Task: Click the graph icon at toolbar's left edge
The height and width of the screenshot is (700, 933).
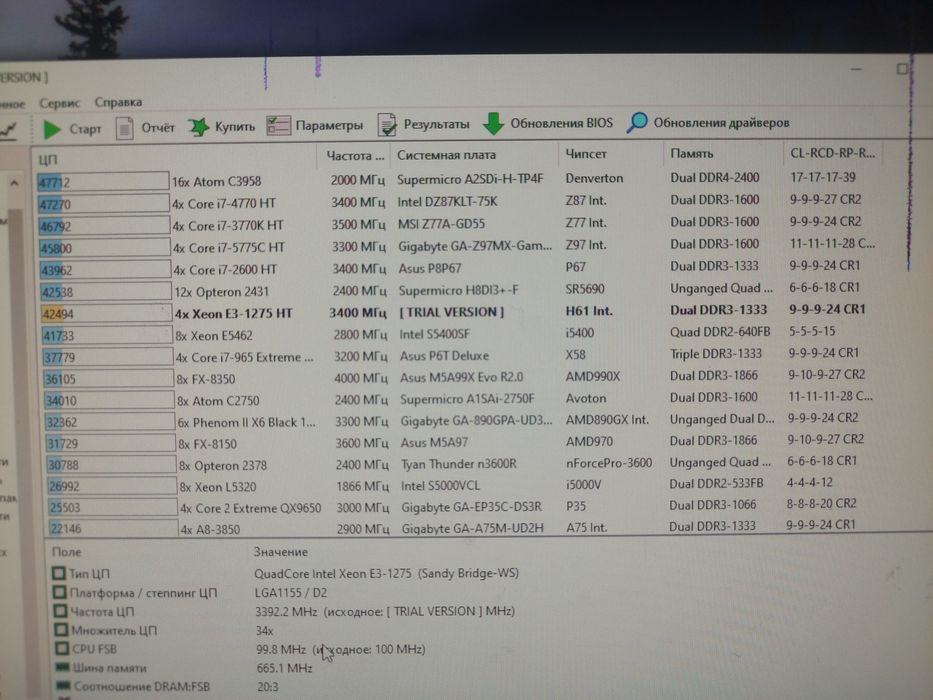Action: click(x=8, y=130)
